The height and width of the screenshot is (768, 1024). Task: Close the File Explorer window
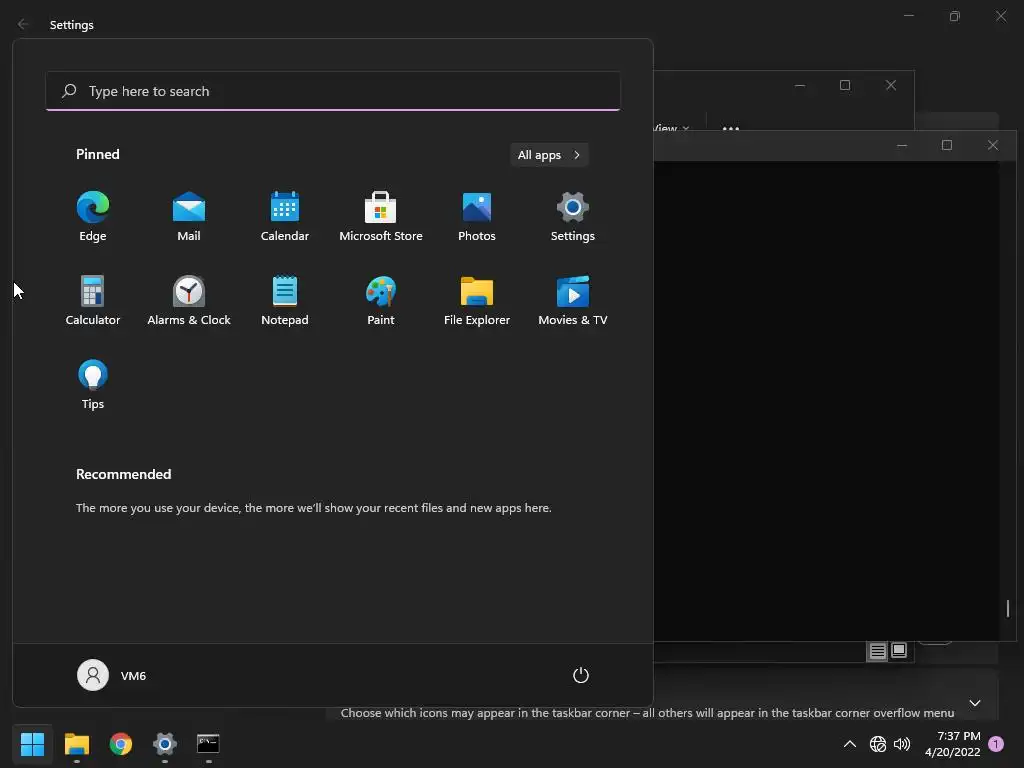pos(891,85)
